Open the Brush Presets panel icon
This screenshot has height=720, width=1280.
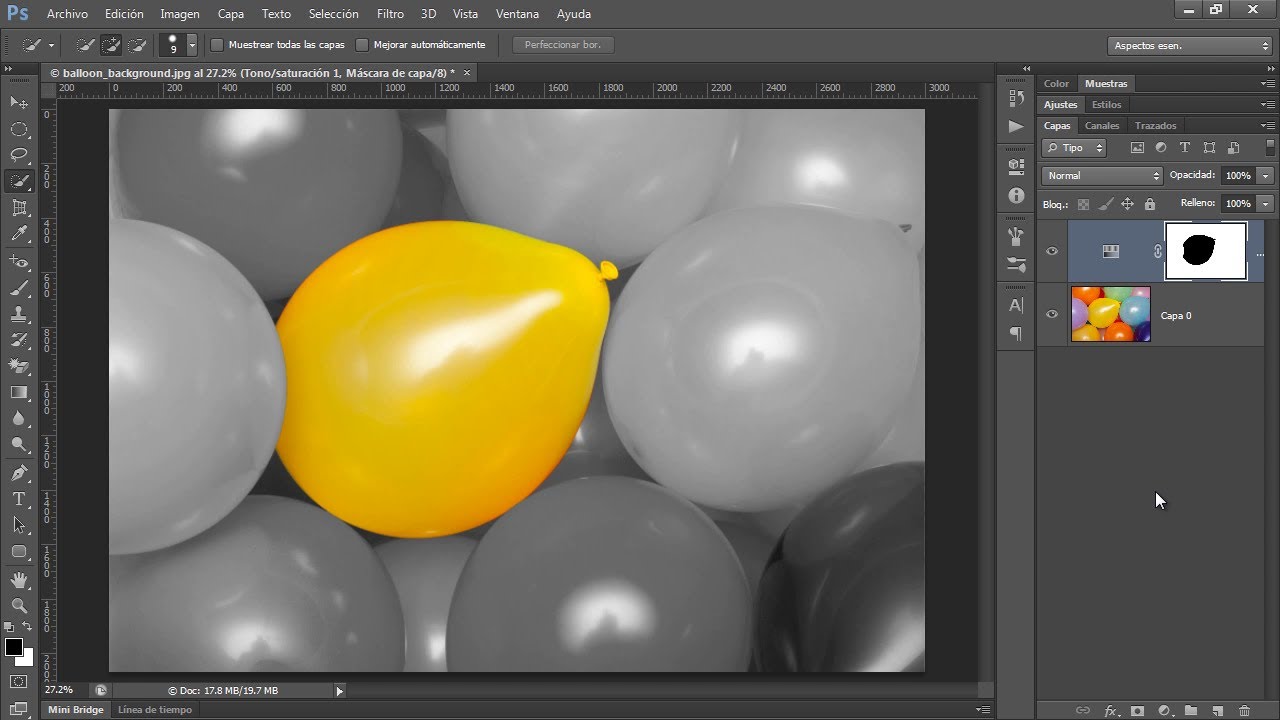(x=1016, y=265)
